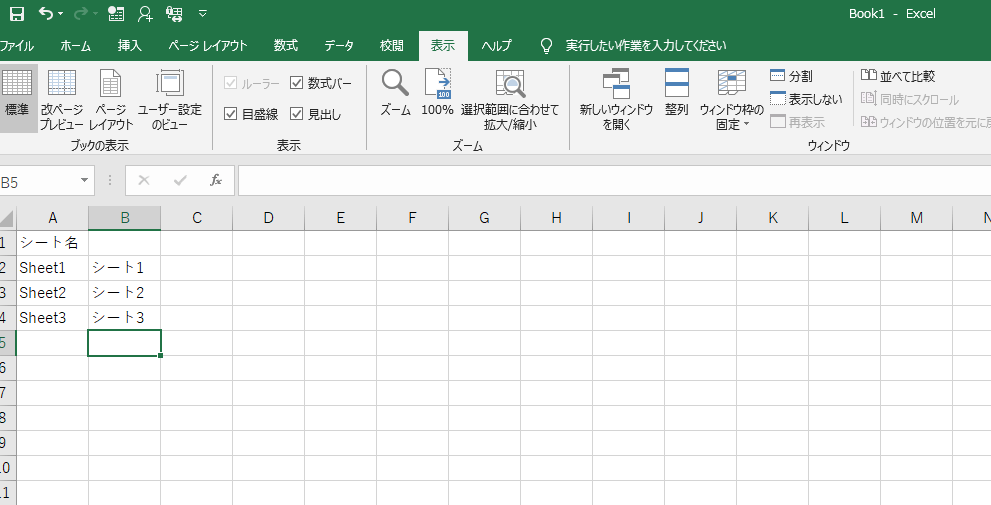Expand ウィンドウ枠の固定 freeze panes menu
This screenshot has width=991, height=505.
[732, 100]
